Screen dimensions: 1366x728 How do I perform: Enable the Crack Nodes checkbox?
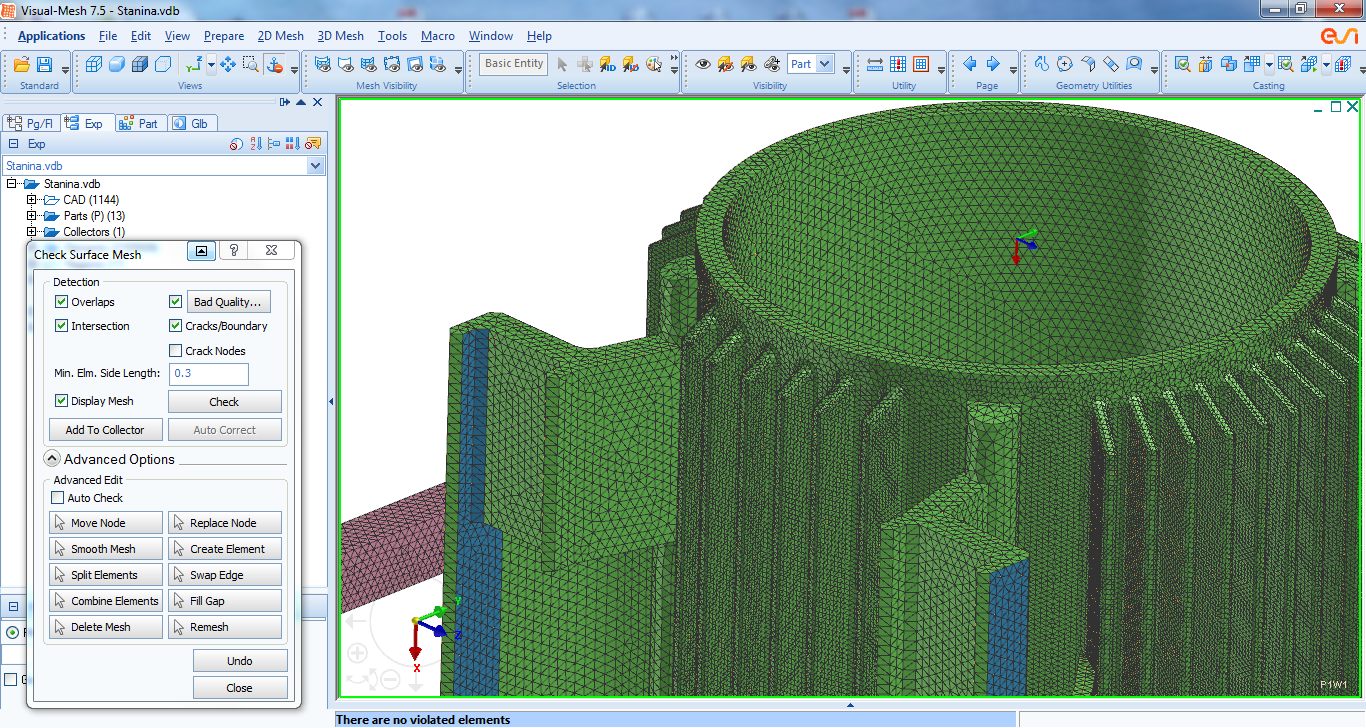coord(176,351)
